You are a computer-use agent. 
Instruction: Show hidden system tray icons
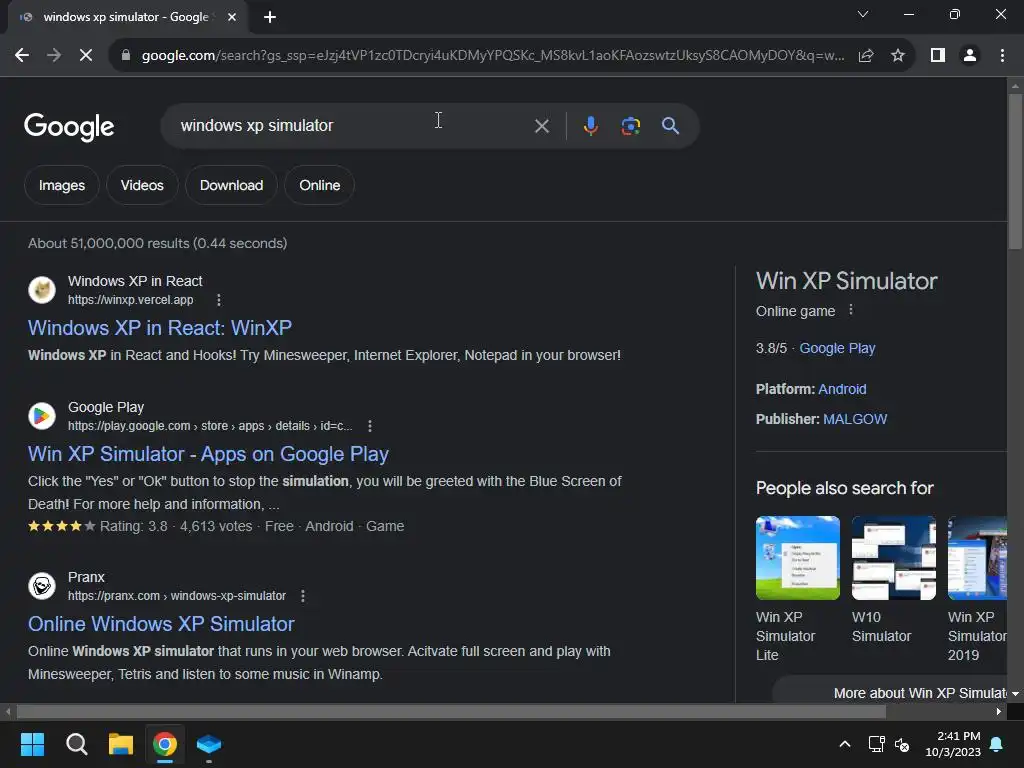(844, 744)
